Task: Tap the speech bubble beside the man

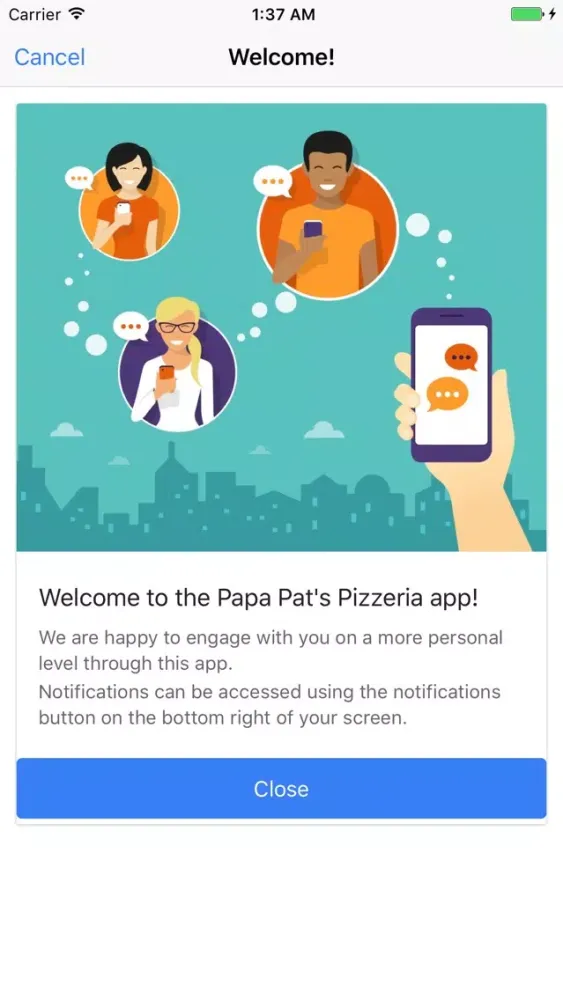Action: (273, 181)
